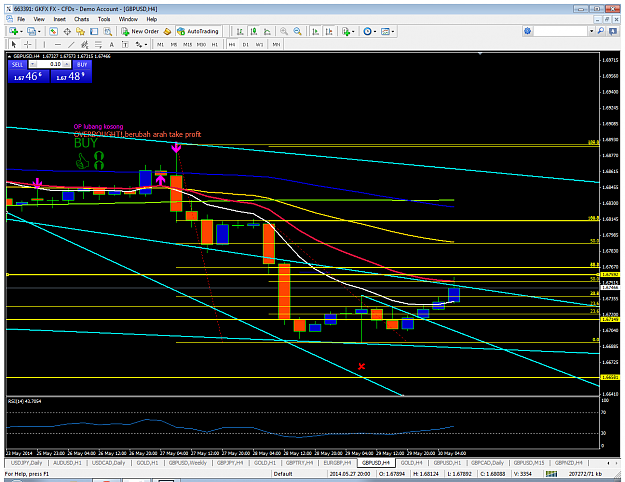Toggle the AutoTrading button
Image resolution: width=625 pixels, height=482 pixels.
click(x=198, y=31)
